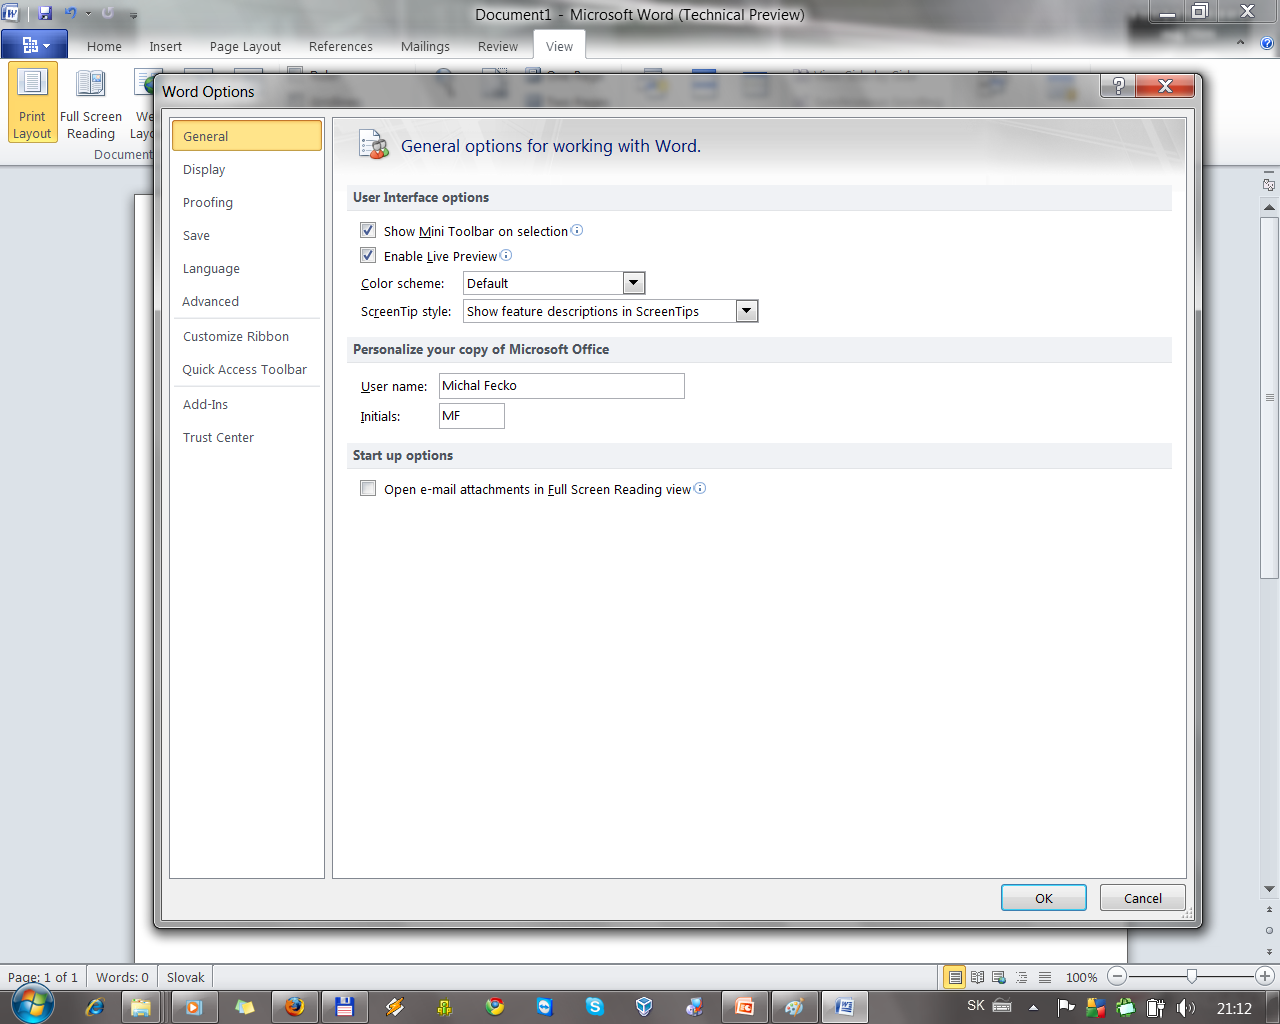
Task: Select the Display category in Word Options
Action: (x=247, y=169)
